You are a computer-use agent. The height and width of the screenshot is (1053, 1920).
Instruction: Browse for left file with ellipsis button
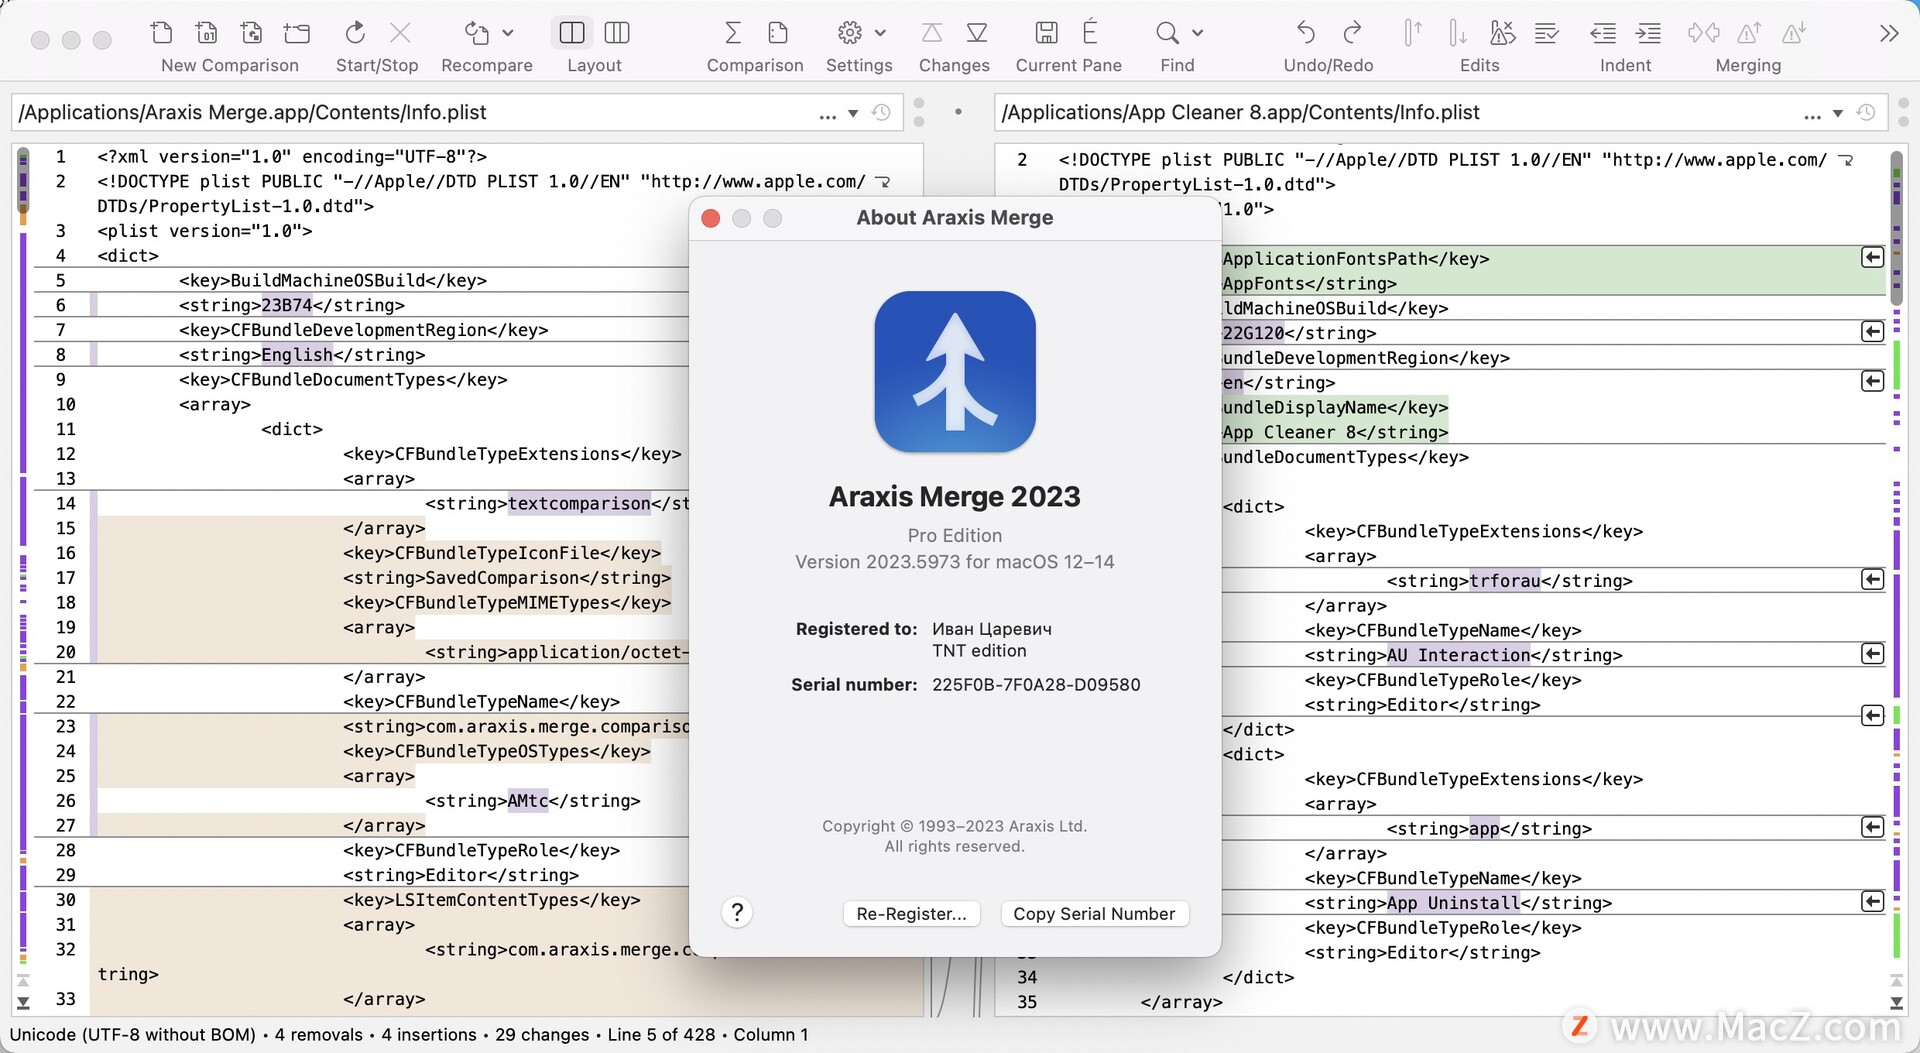point(828,115)
